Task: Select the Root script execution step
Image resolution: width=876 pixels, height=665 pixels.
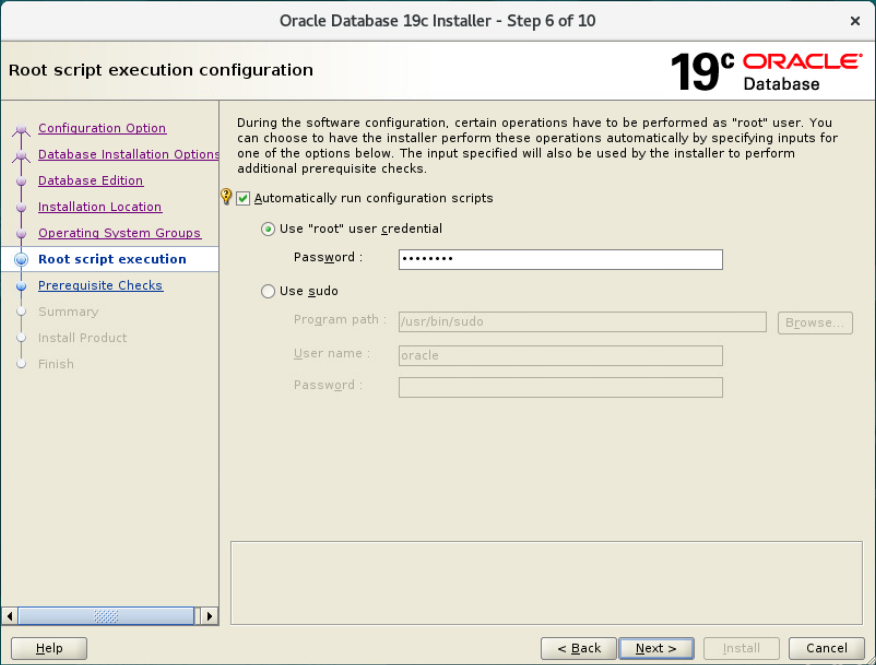Action: pyautogui.click(x=112, y=259)
